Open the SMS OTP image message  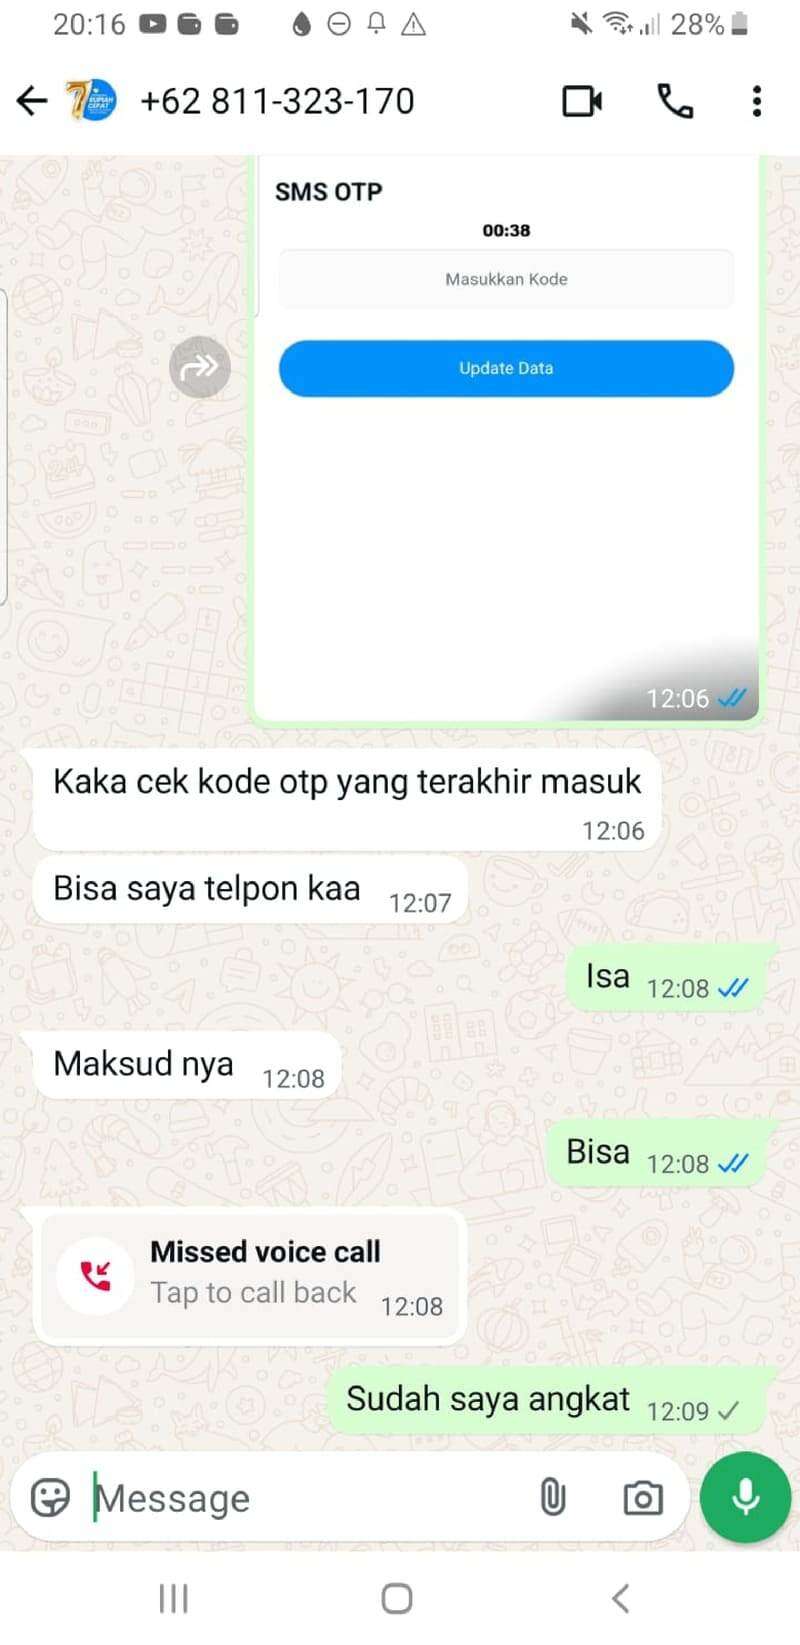tap(506, 438)
